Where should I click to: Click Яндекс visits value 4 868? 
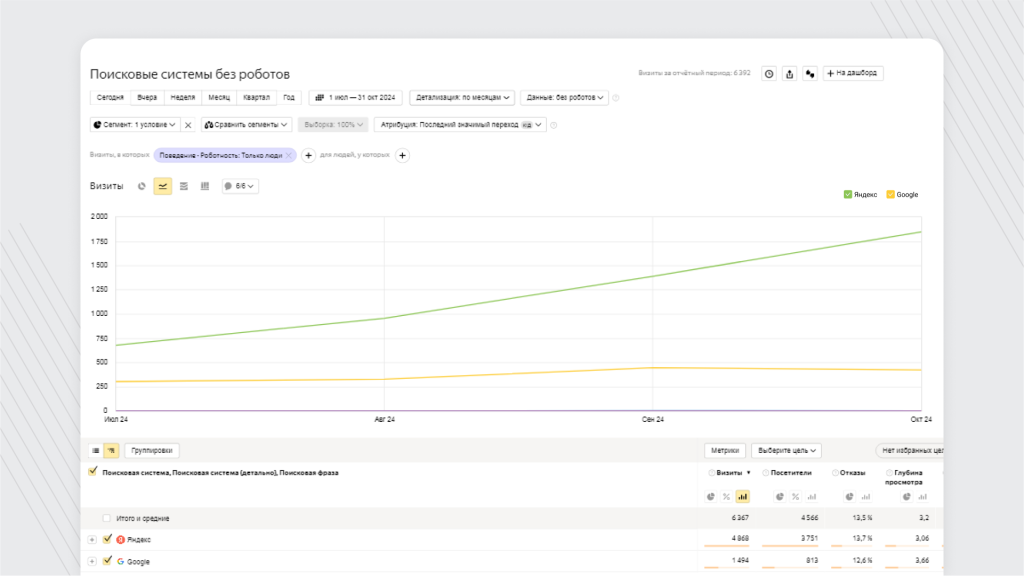[740, 539]
